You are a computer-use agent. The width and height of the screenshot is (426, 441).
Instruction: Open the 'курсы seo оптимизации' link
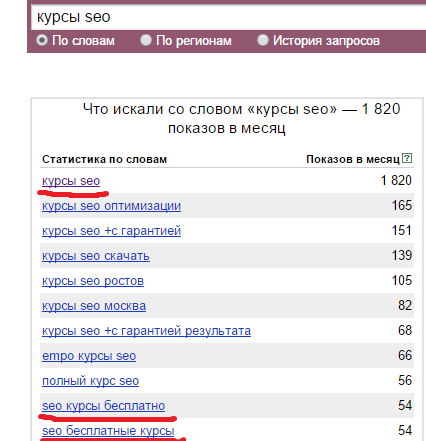click(x=111, y=206)
